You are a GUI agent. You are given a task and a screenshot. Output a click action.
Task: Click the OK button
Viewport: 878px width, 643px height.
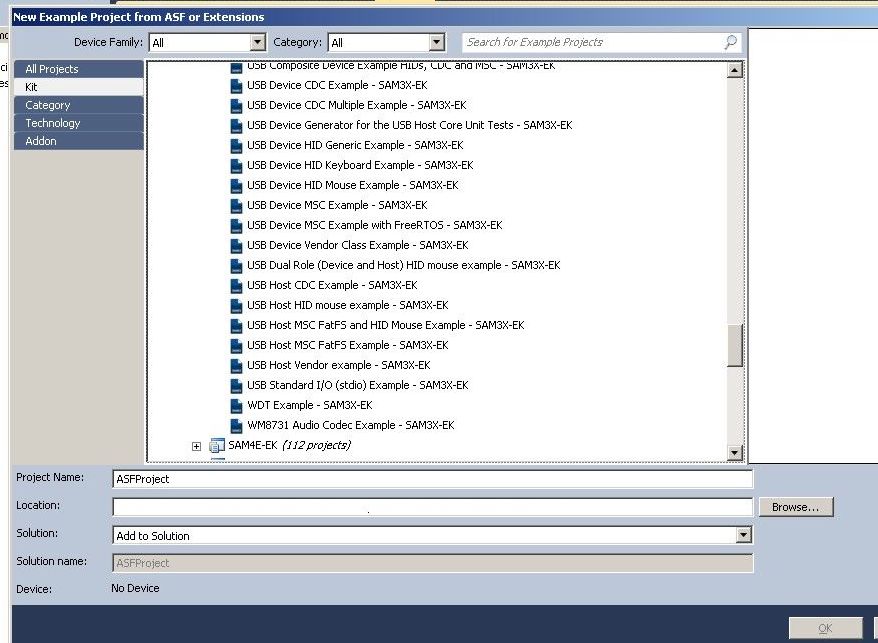tap(825, 628)
